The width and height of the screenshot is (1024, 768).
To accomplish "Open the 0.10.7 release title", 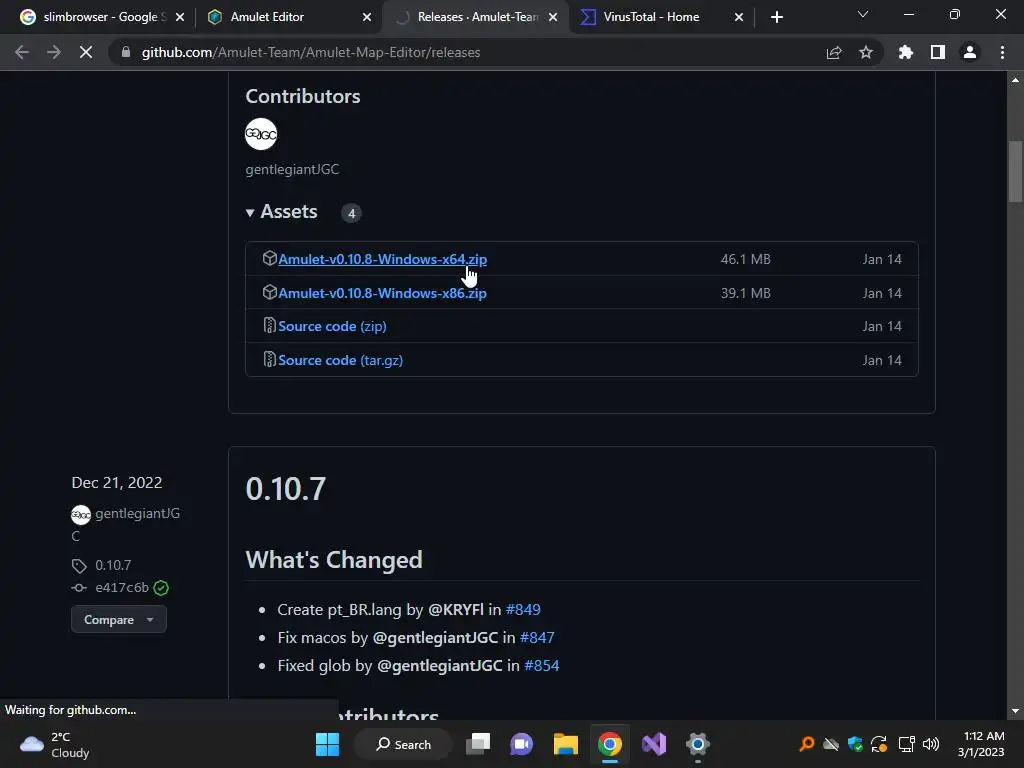I will [x=285, y=488].
